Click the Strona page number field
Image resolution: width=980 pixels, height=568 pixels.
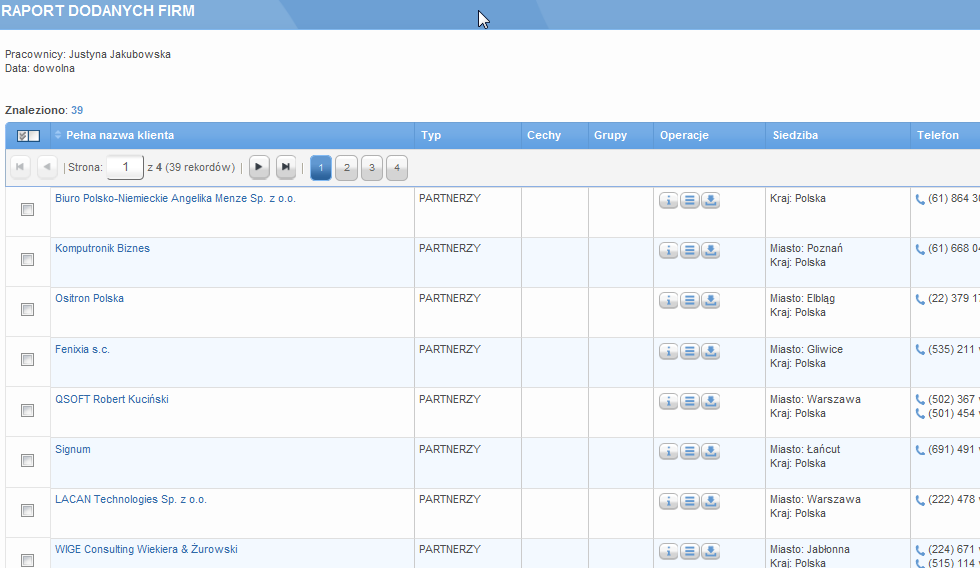click(x=125, y=167)
